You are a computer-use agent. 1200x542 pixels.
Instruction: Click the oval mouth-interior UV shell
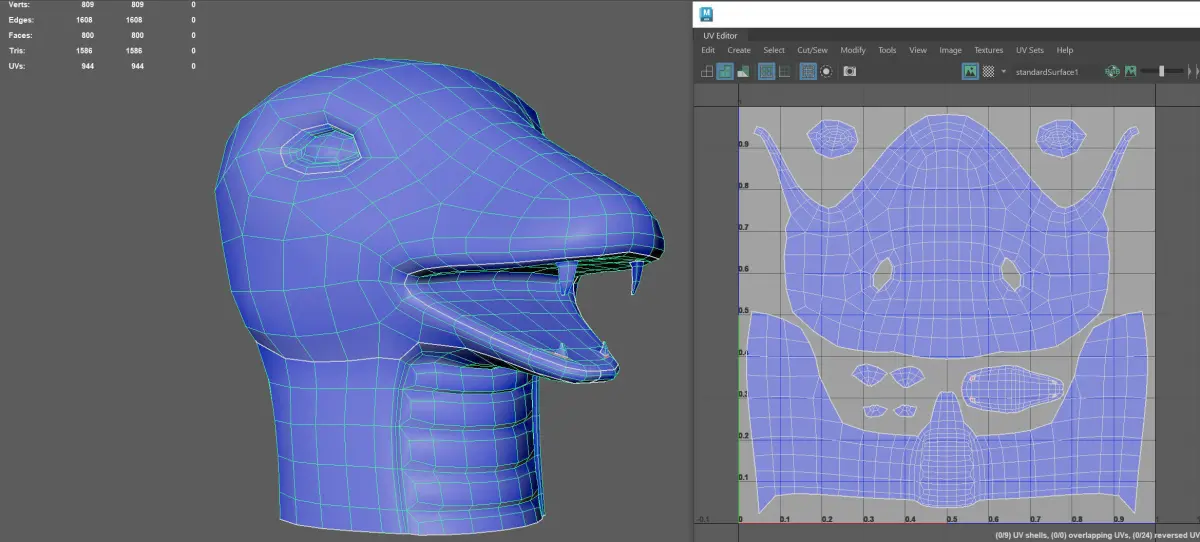coord(1013,387)
